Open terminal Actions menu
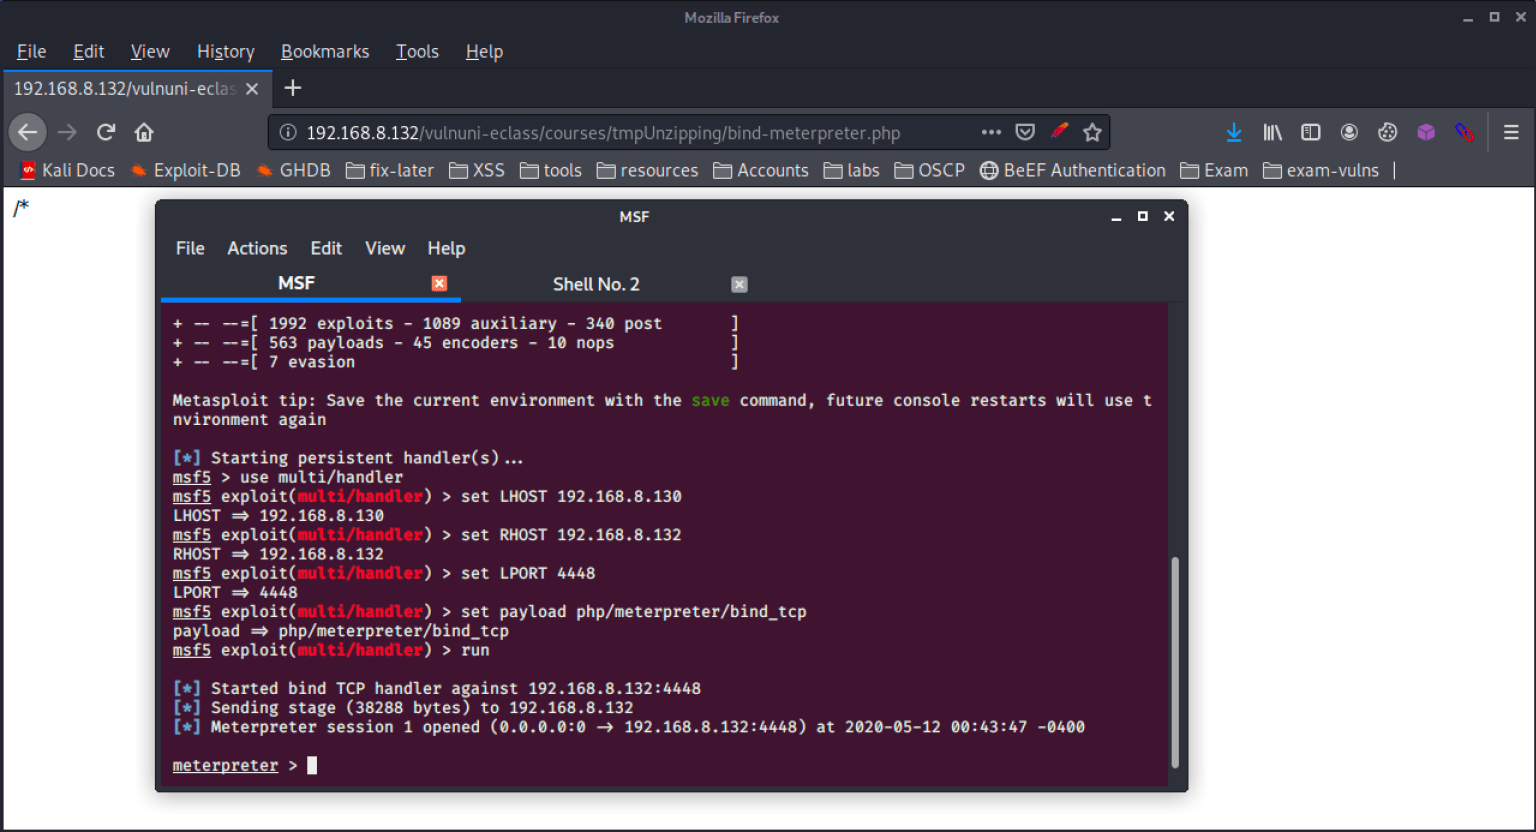 point(257,248)
